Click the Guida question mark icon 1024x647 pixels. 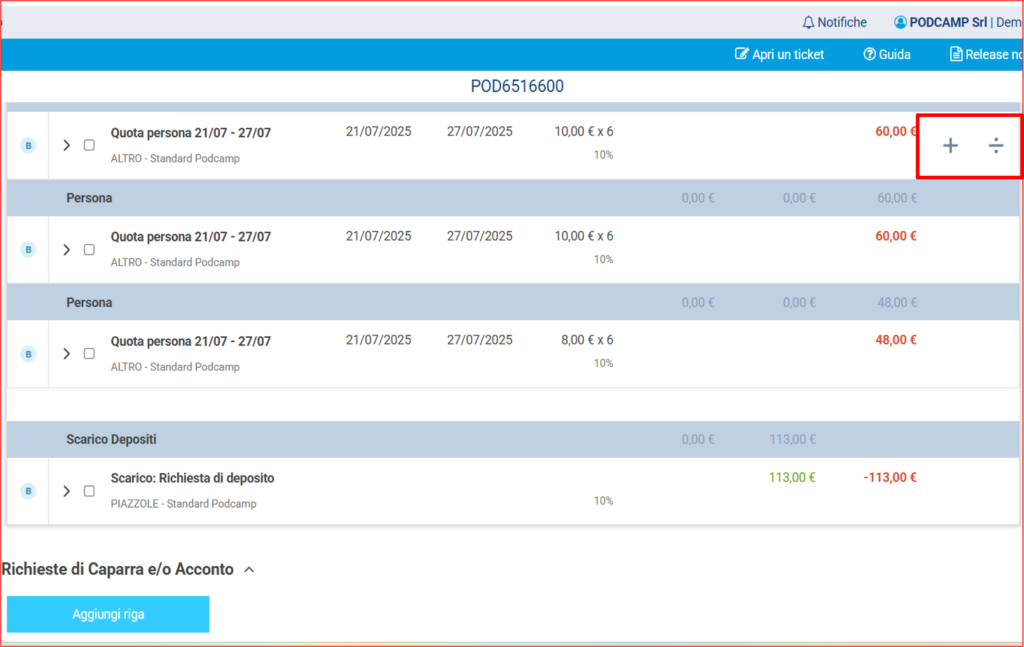[x=869, y=54]
